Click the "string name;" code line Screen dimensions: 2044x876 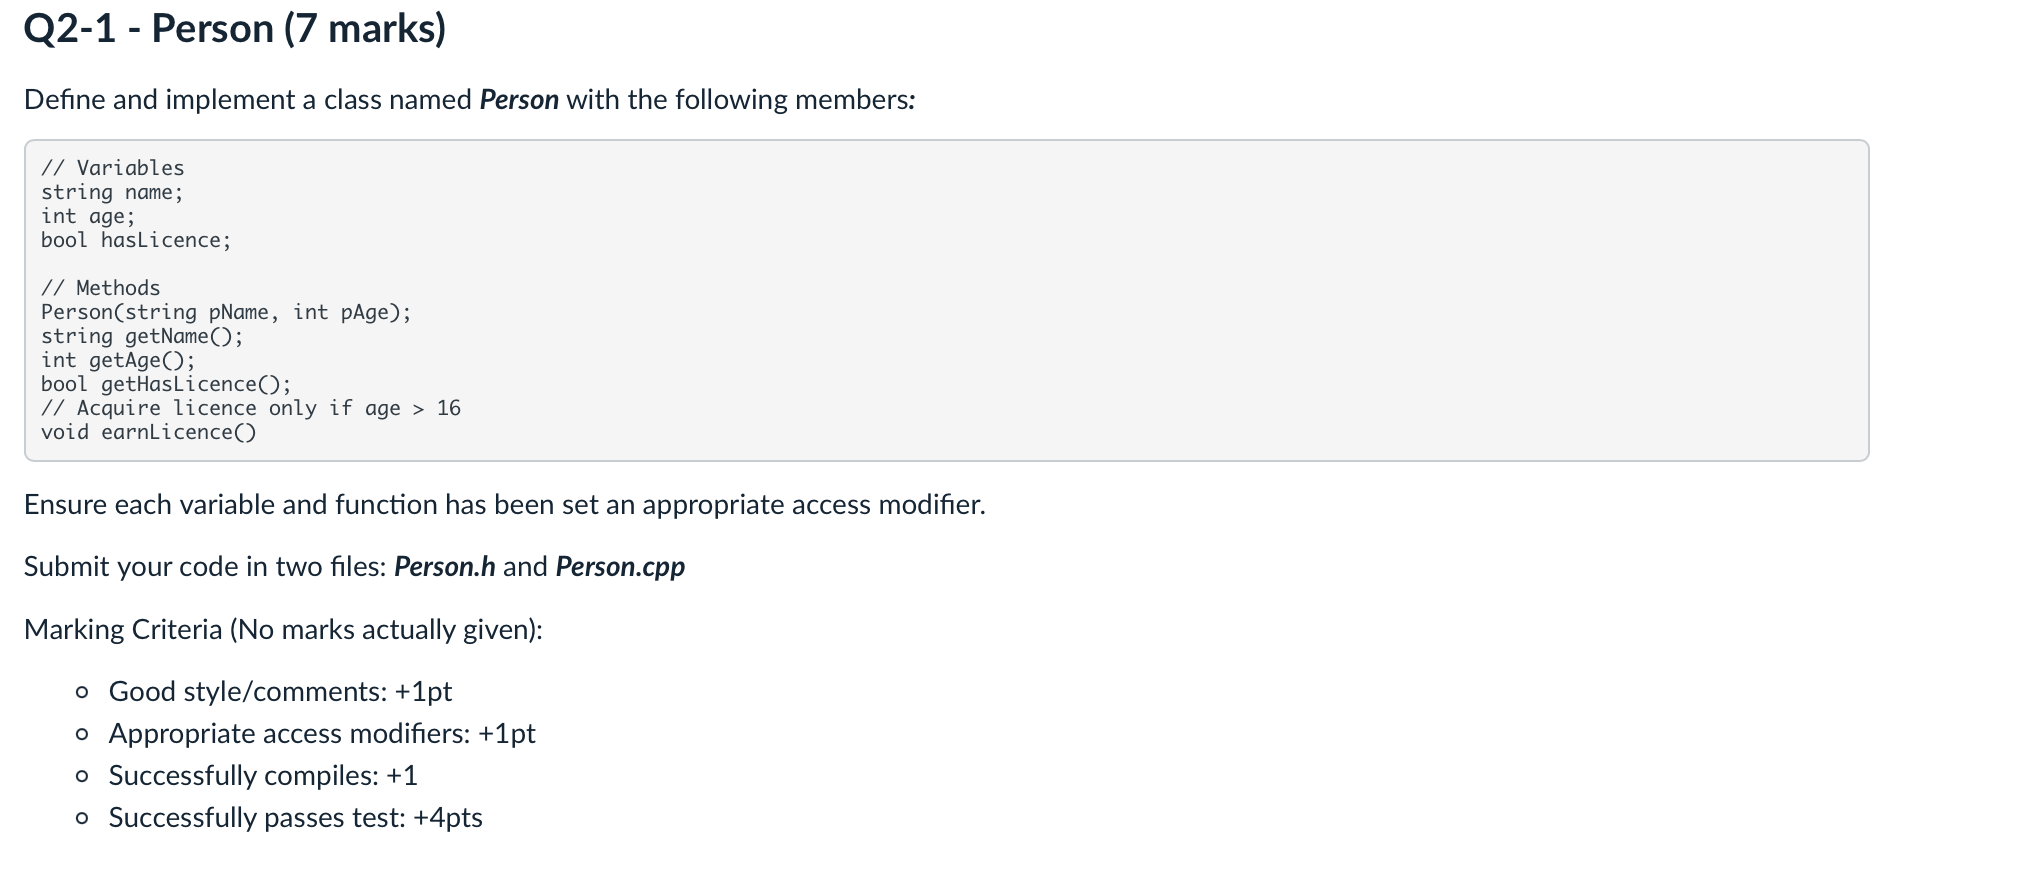click(x=112, y=192)
